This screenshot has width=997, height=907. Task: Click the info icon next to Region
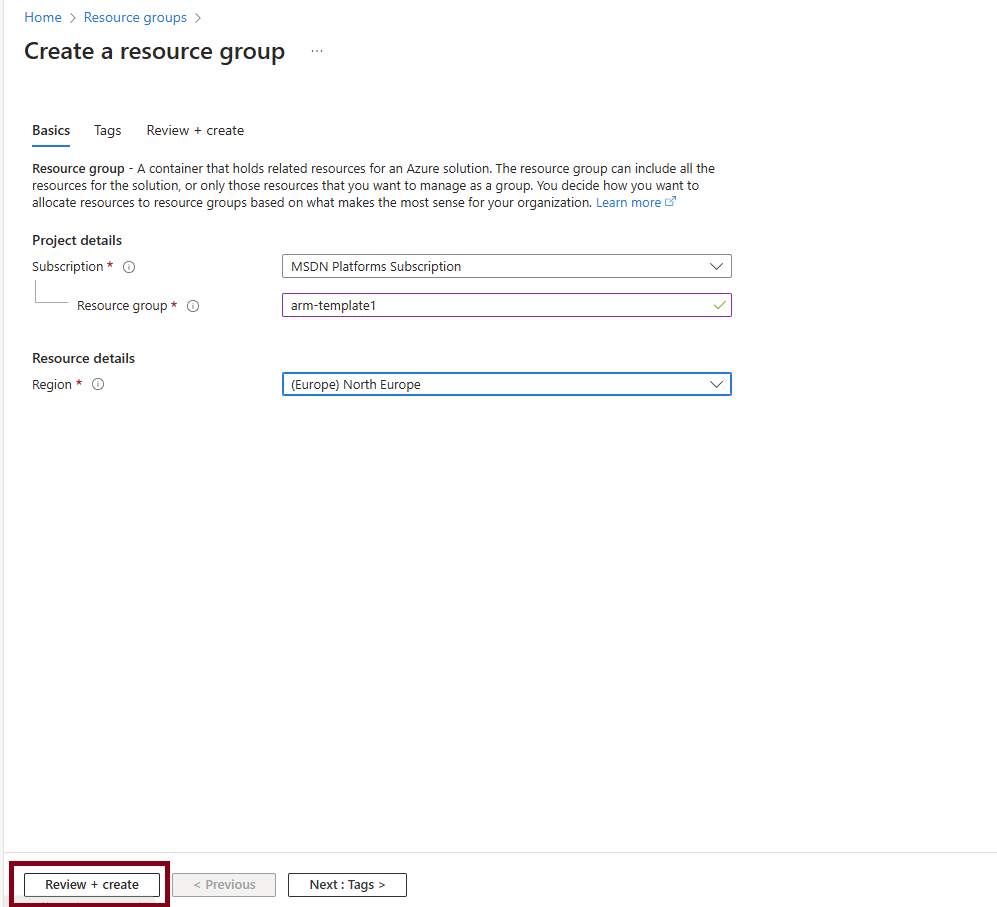point(98,385)
